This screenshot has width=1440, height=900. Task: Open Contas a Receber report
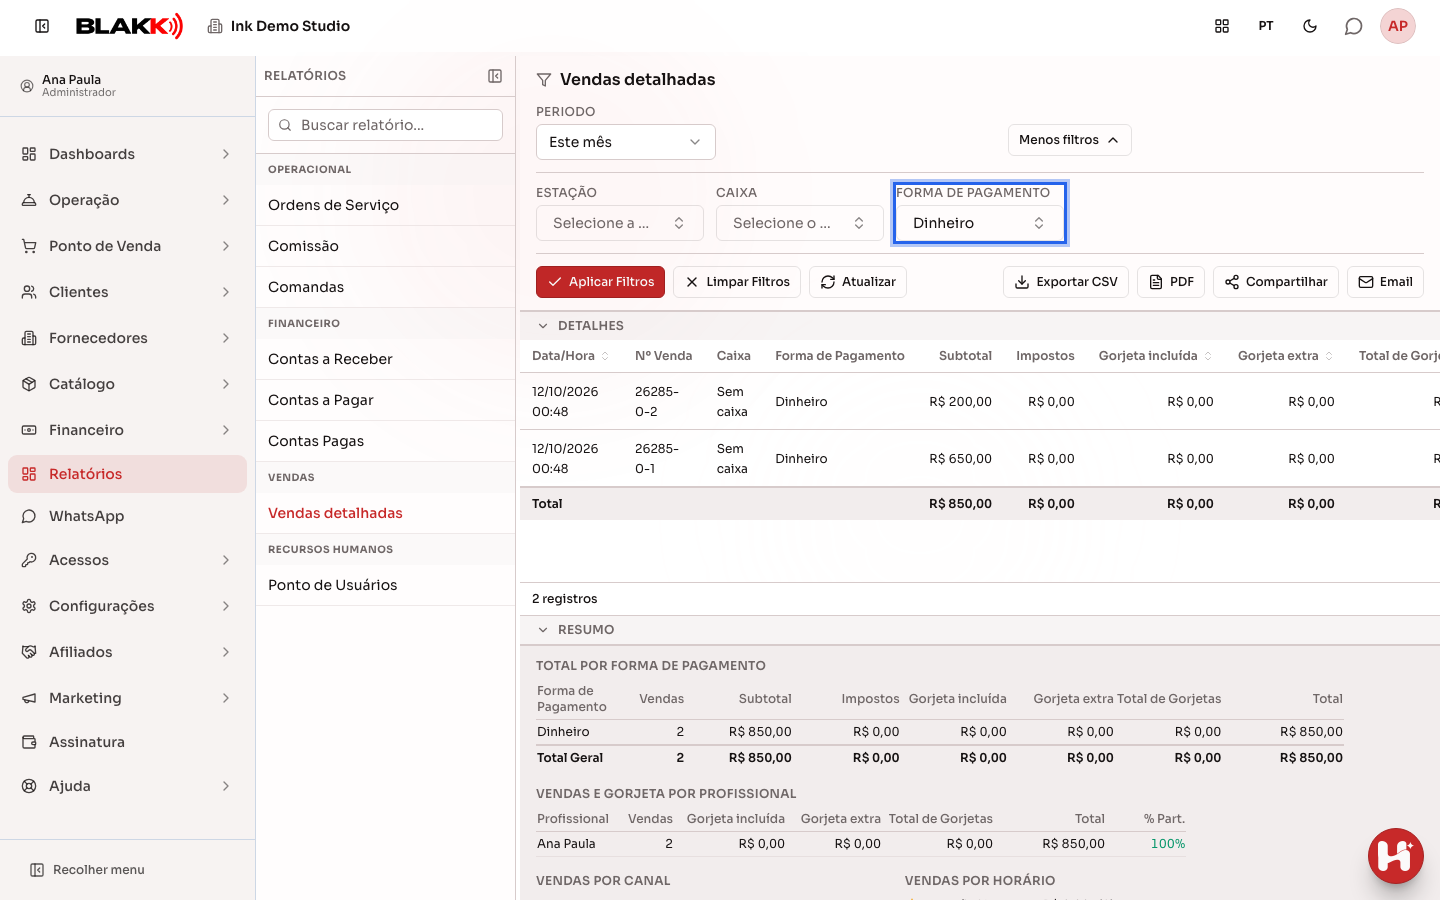pos(385,359)
